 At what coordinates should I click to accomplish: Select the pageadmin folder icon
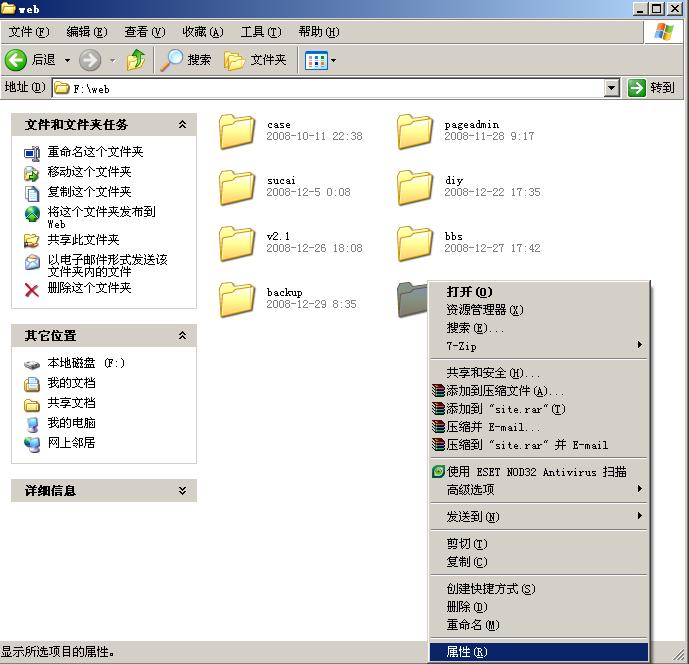pyautogui.click(x=414, y=131)
